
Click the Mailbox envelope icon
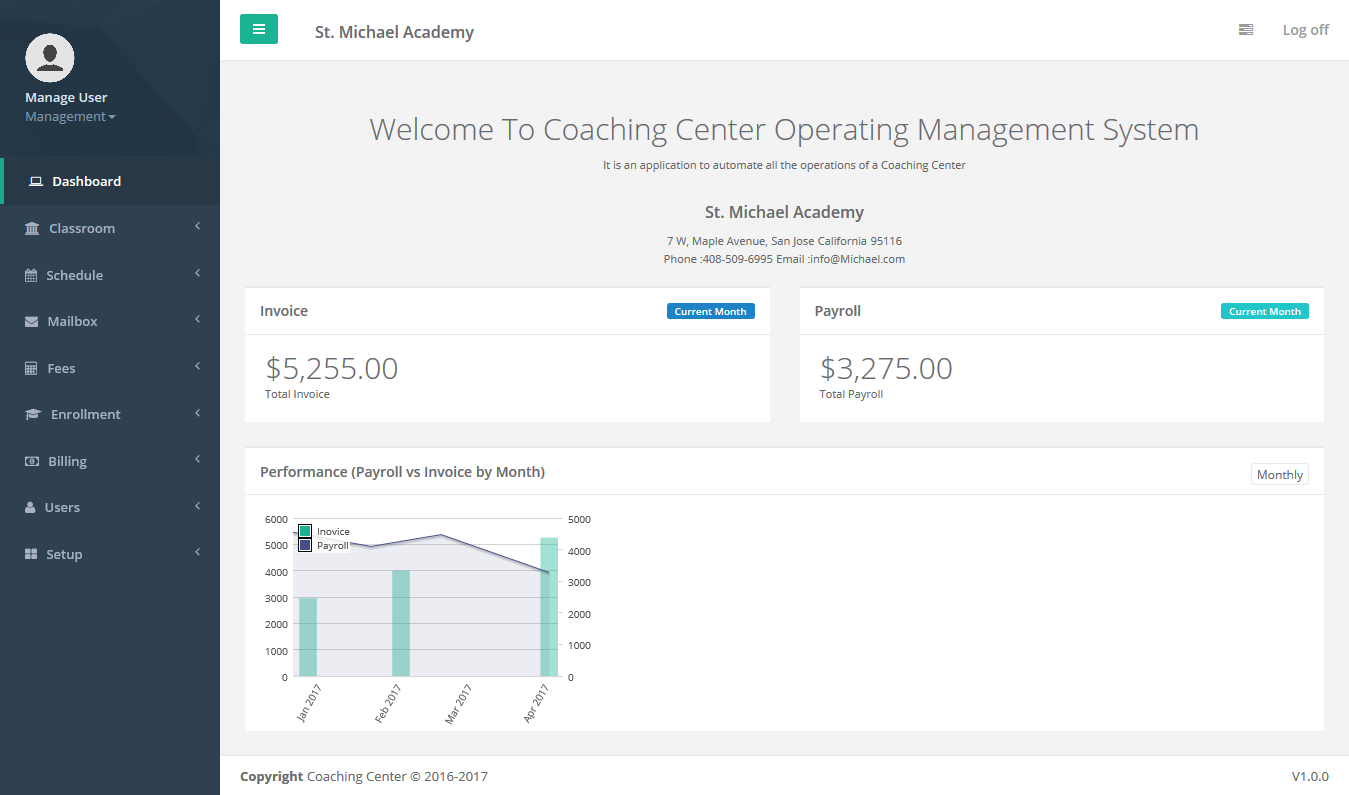pos(31,322)
